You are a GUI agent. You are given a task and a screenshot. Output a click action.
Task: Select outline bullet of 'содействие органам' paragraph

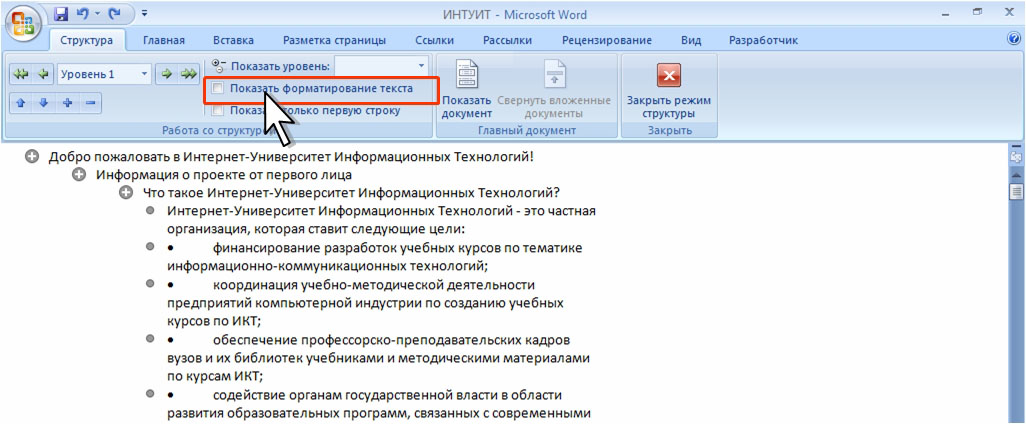150,394
